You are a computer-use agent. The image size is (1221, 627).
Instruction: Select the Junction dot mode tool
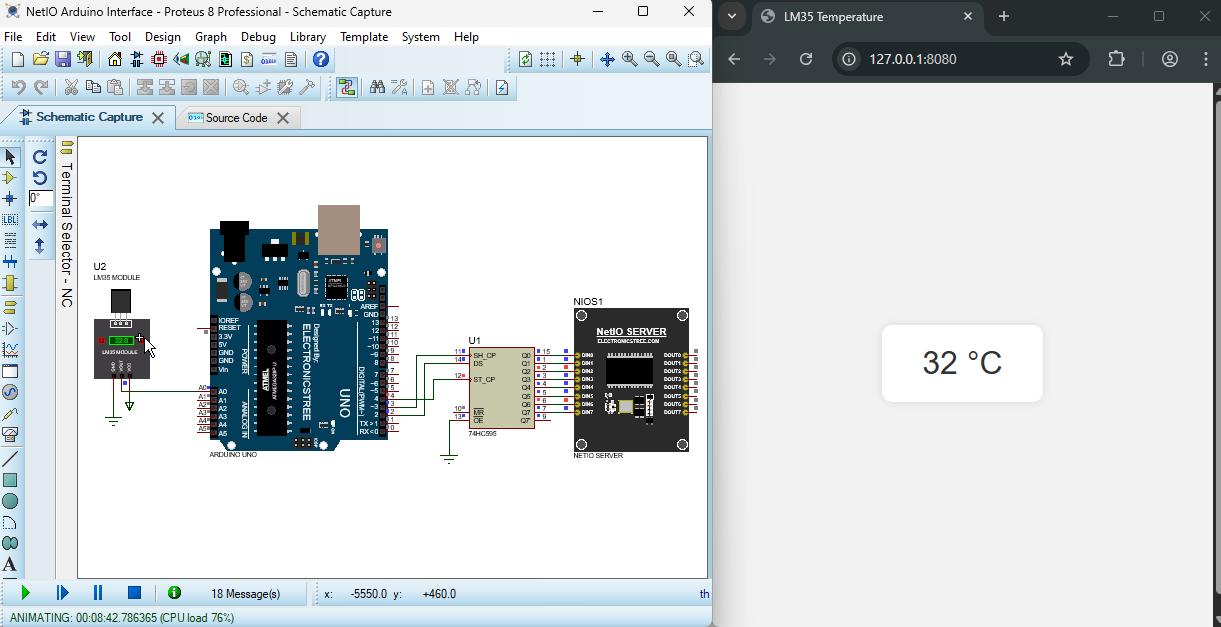tap(10, 199)
